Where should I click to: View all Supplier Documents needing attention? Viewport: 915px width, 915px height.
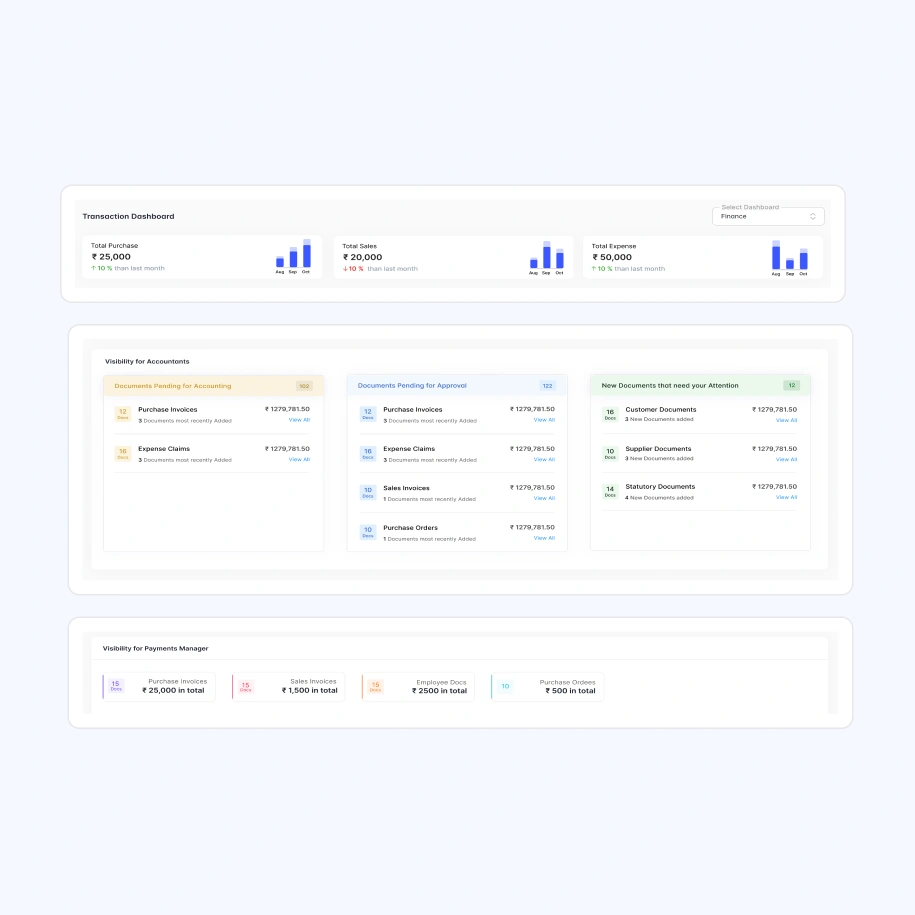[x=787, y=460]
